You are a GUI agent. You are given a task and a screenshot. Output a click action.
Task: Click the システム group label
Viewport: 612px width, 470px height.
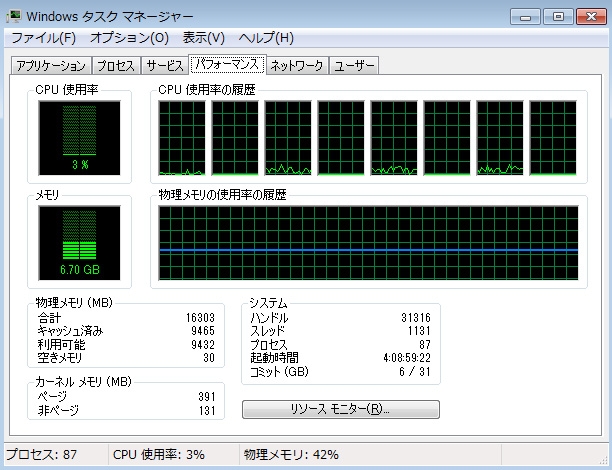coord(269,303)
